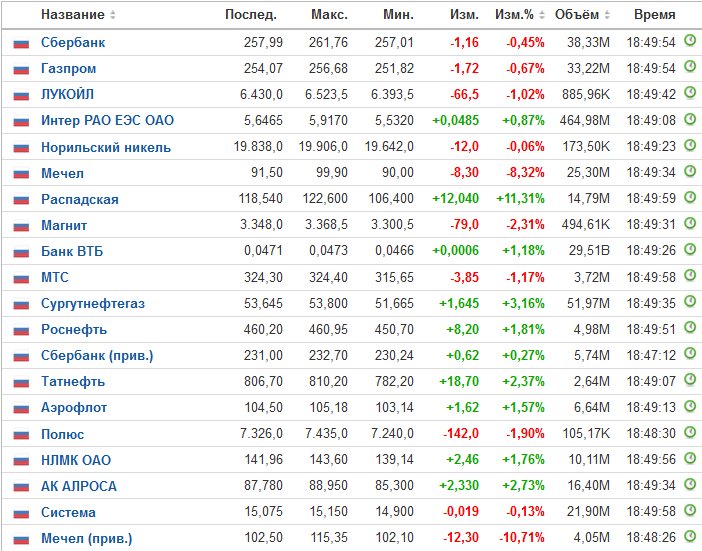Click the flag icon next to Роснефть

pos(21,330)
